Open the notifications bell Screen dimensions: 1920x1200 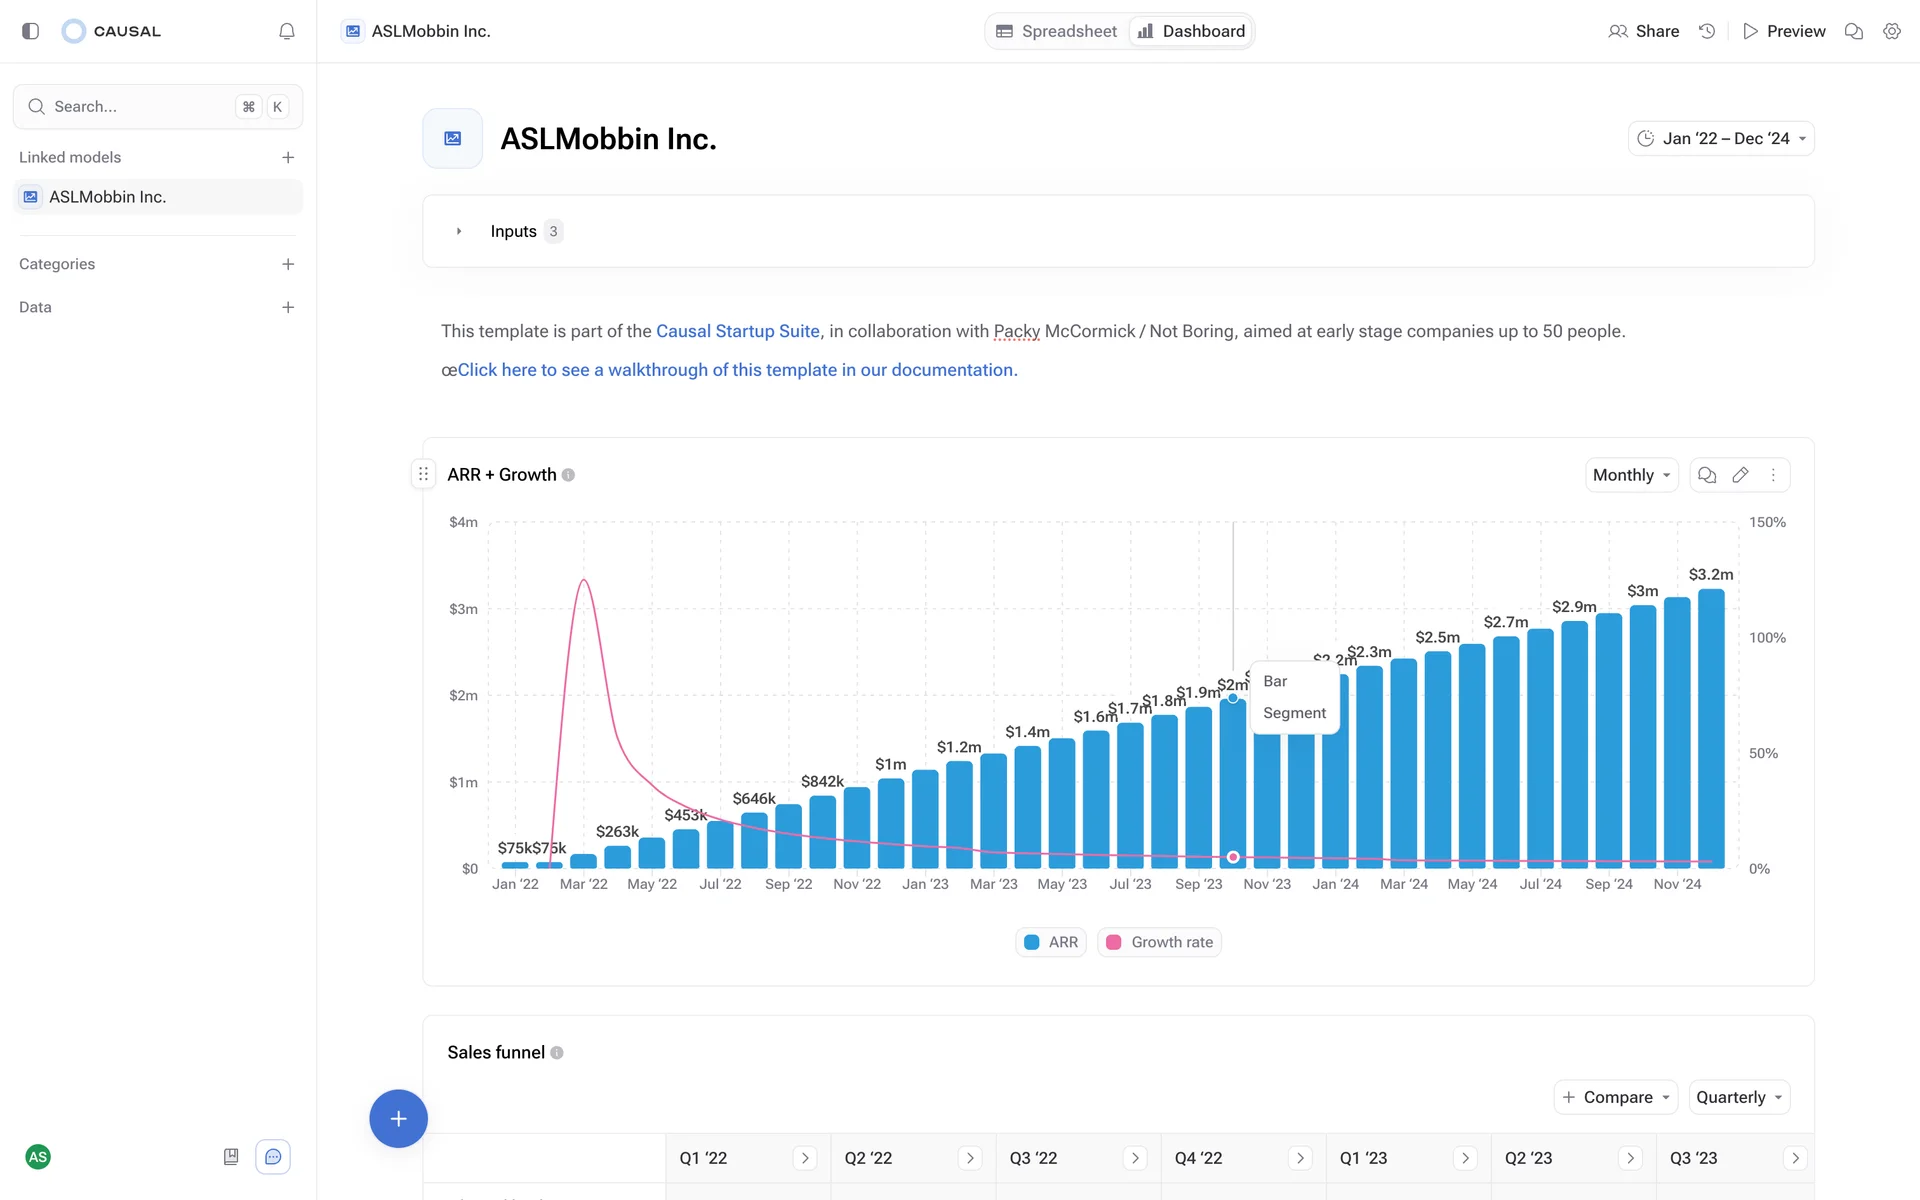pyautogui.click(x=287, y=31)
